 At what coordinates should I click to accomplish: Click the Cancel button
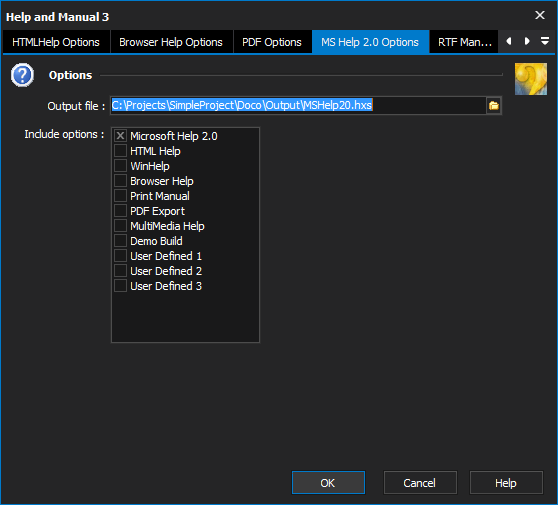coord(420,483)
